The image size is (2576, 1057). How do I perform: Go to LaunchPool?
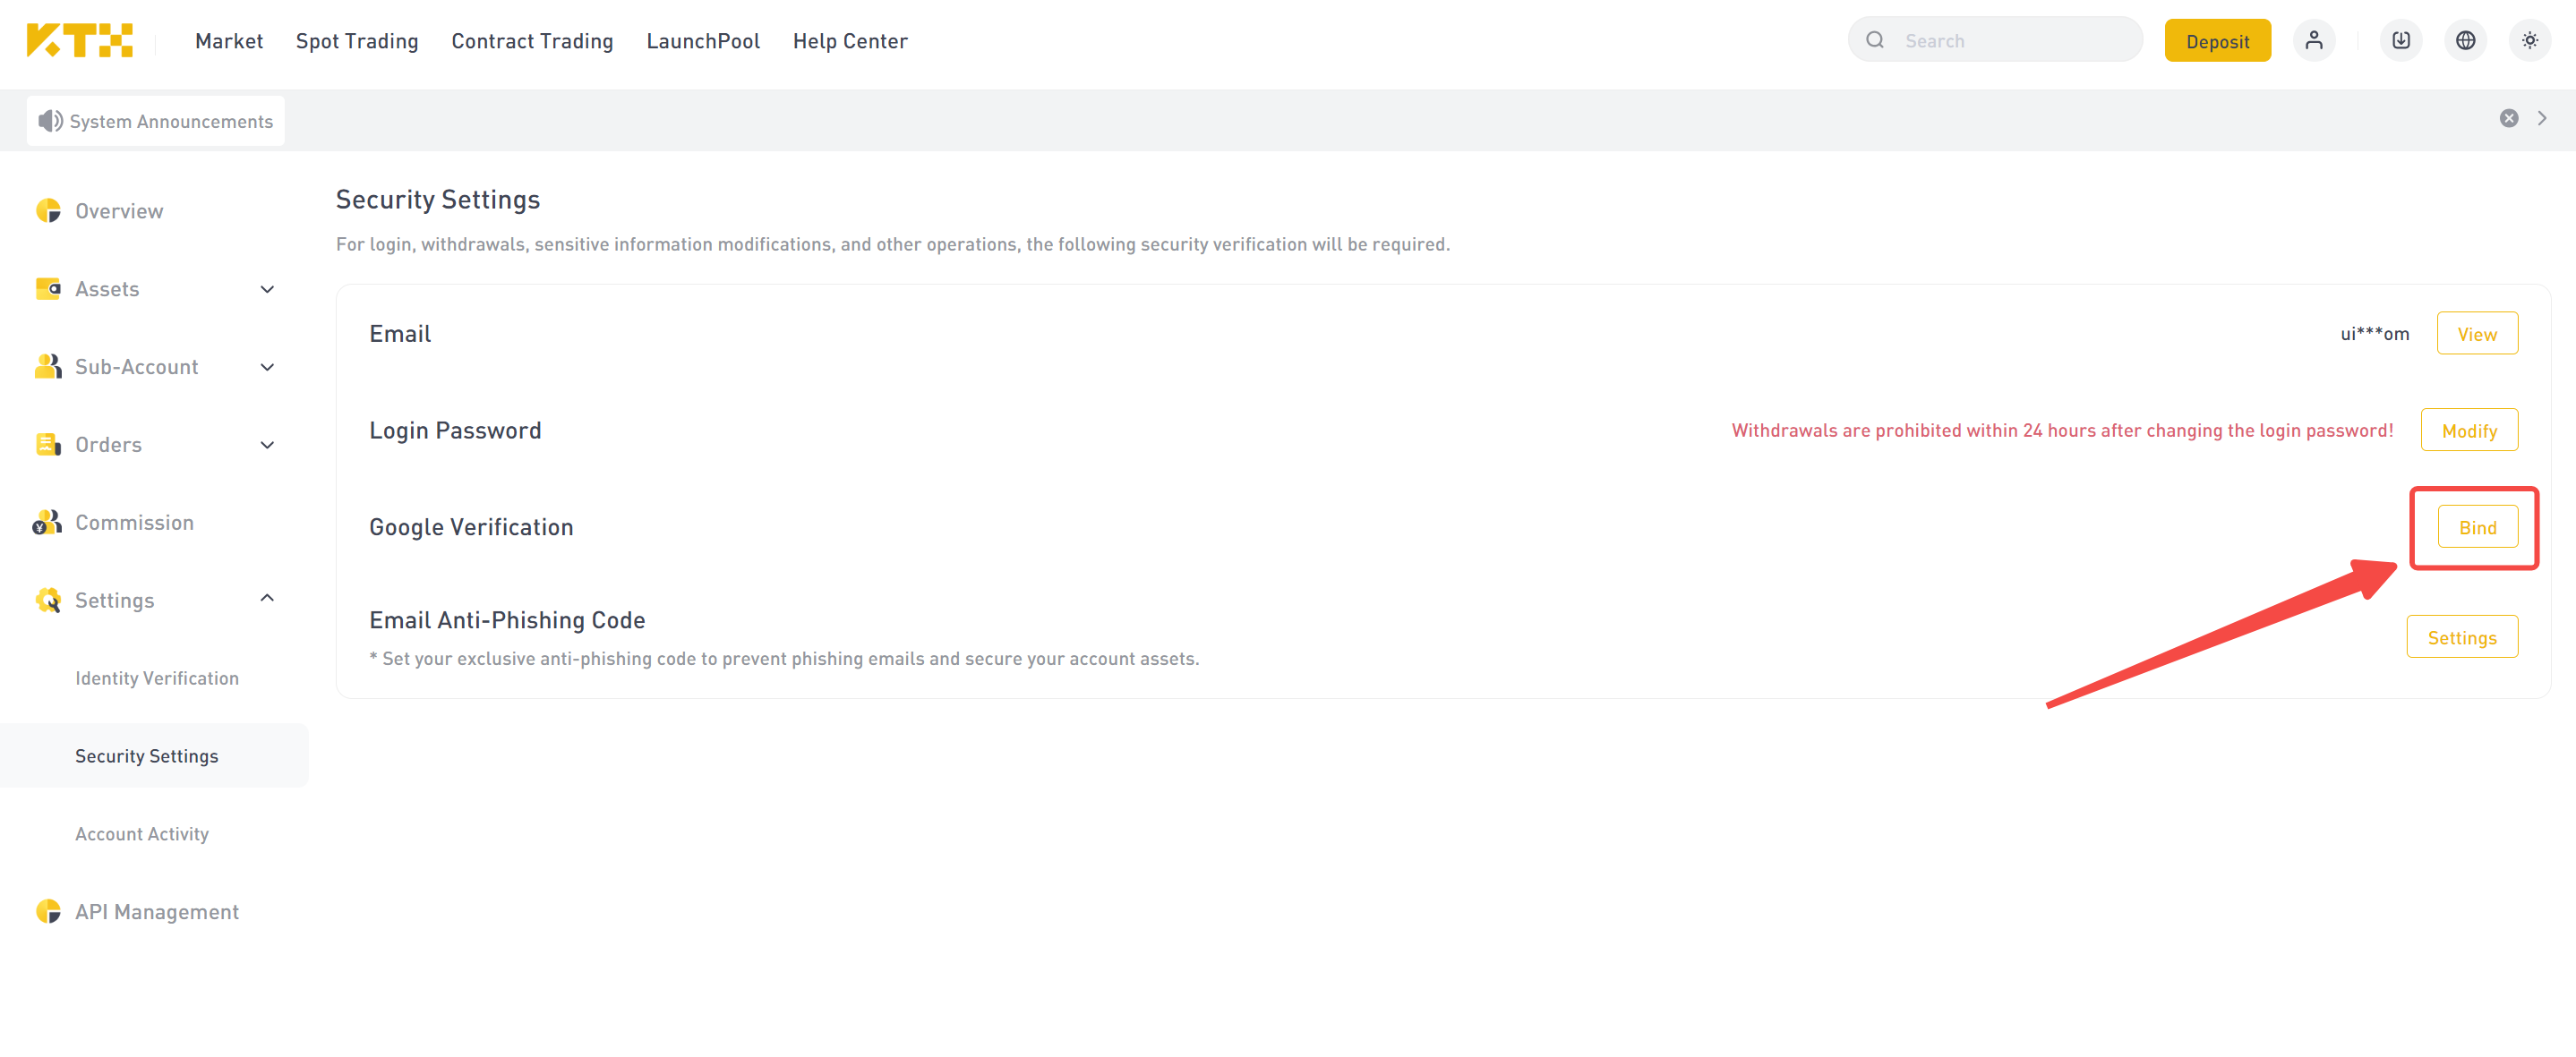[703, 41]
